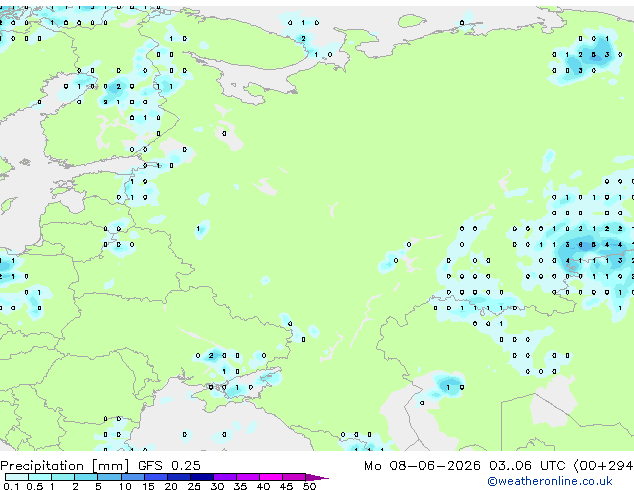Select the 5–10 mm legend color box
The height and width of the screenshot is (490, 634).
click(109, 477)
